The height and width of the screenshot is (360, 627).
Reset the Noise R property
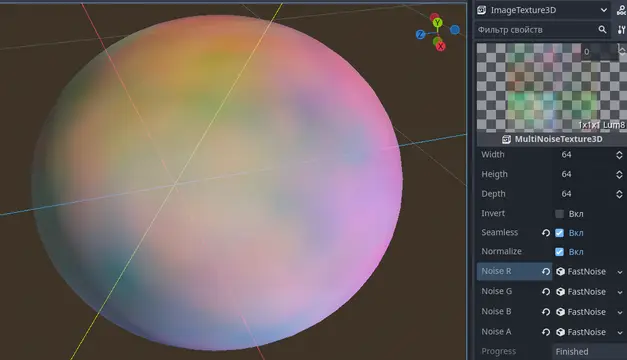pyautogui.click(x=546, y=272)
